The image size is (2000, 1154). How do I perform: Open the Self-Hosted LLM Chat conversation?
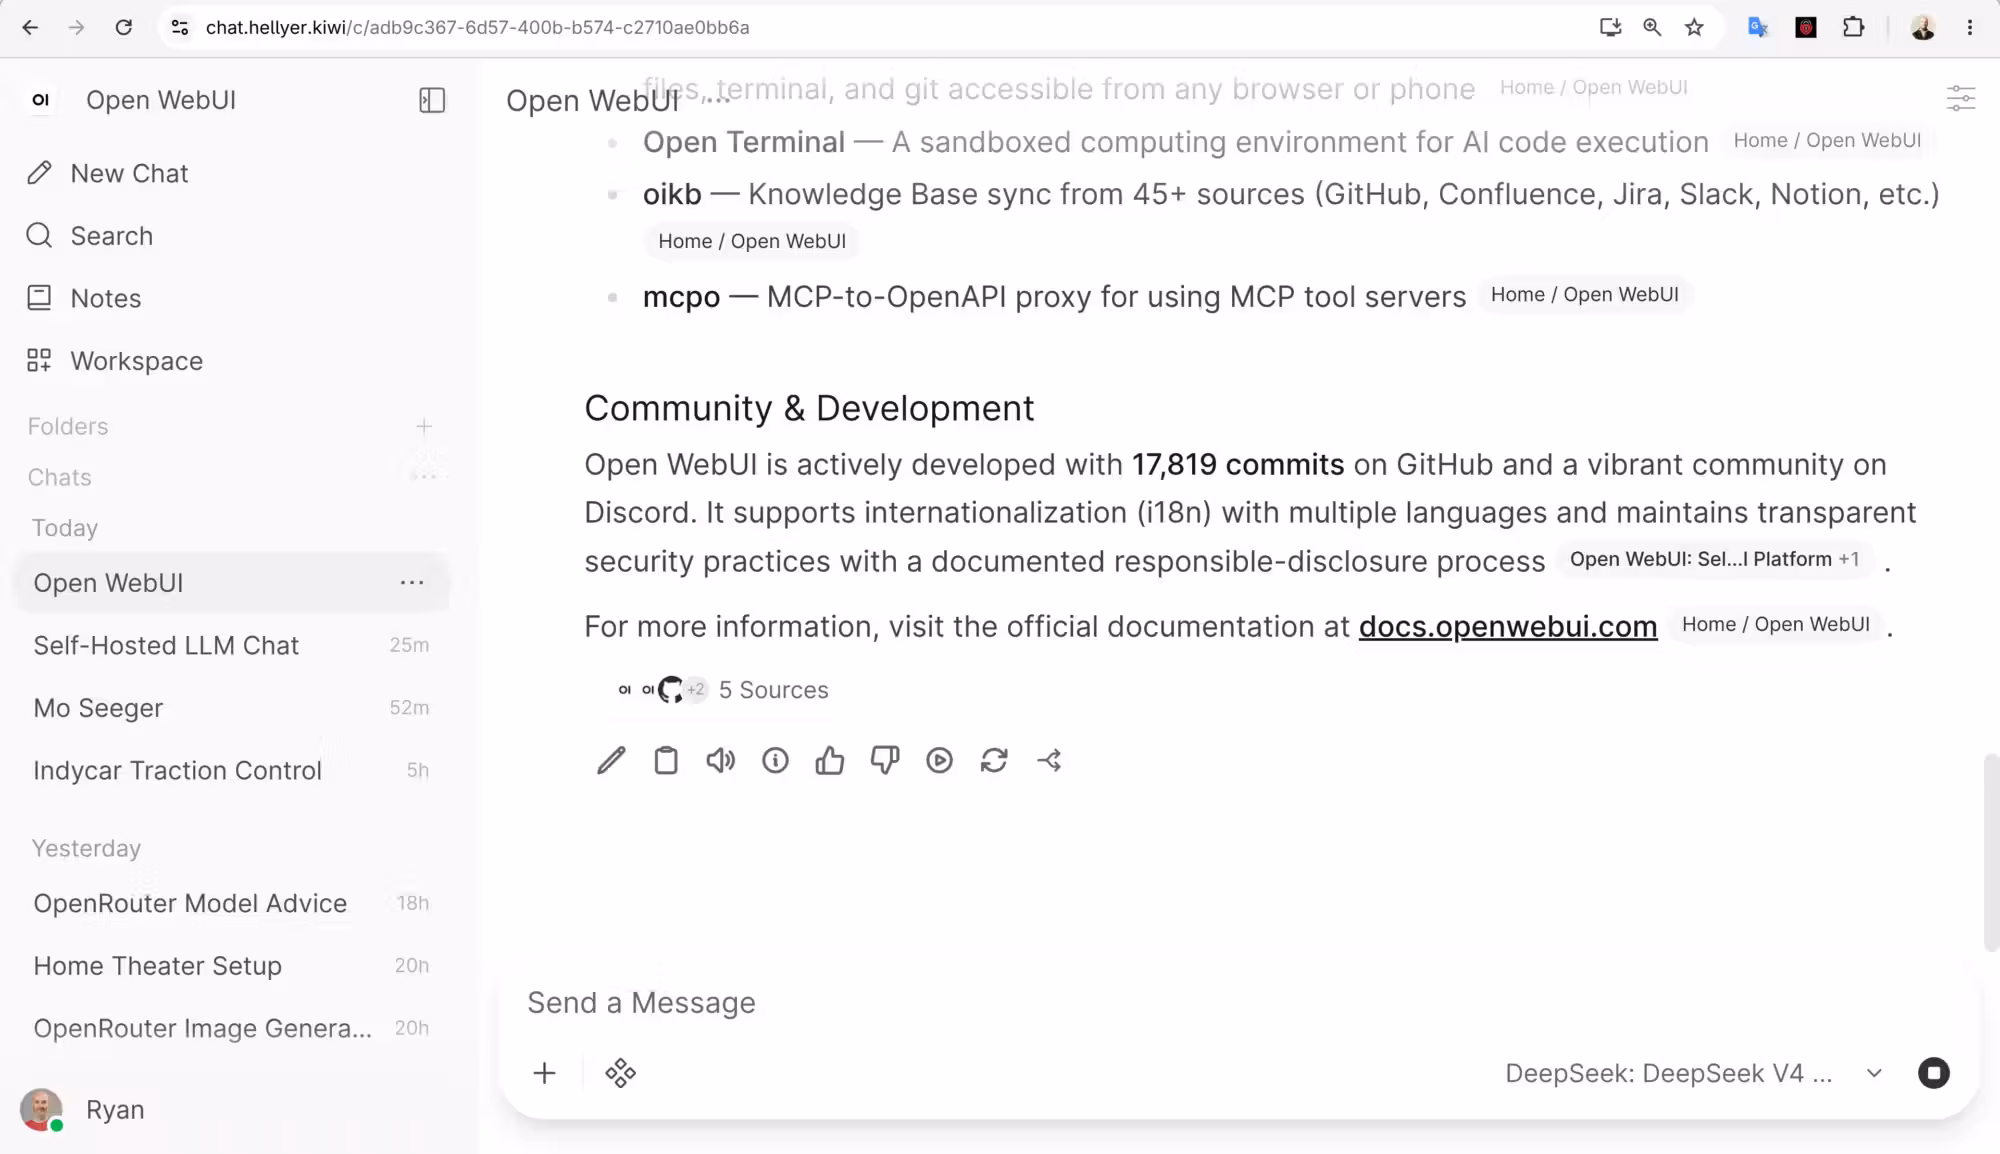click(x=231, y=646)
